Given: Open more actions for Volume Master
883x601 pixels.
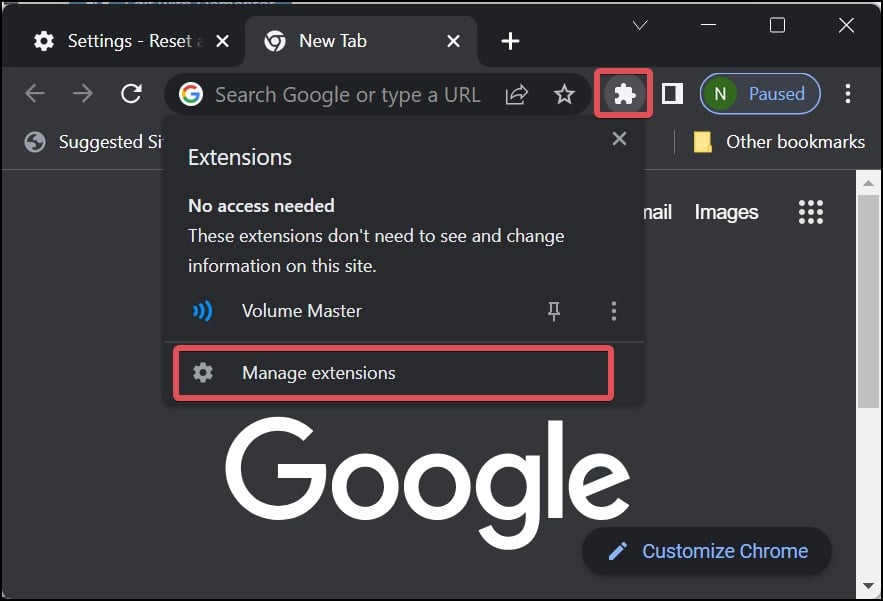Looking at the screenshot, I should tap(613, 310).
